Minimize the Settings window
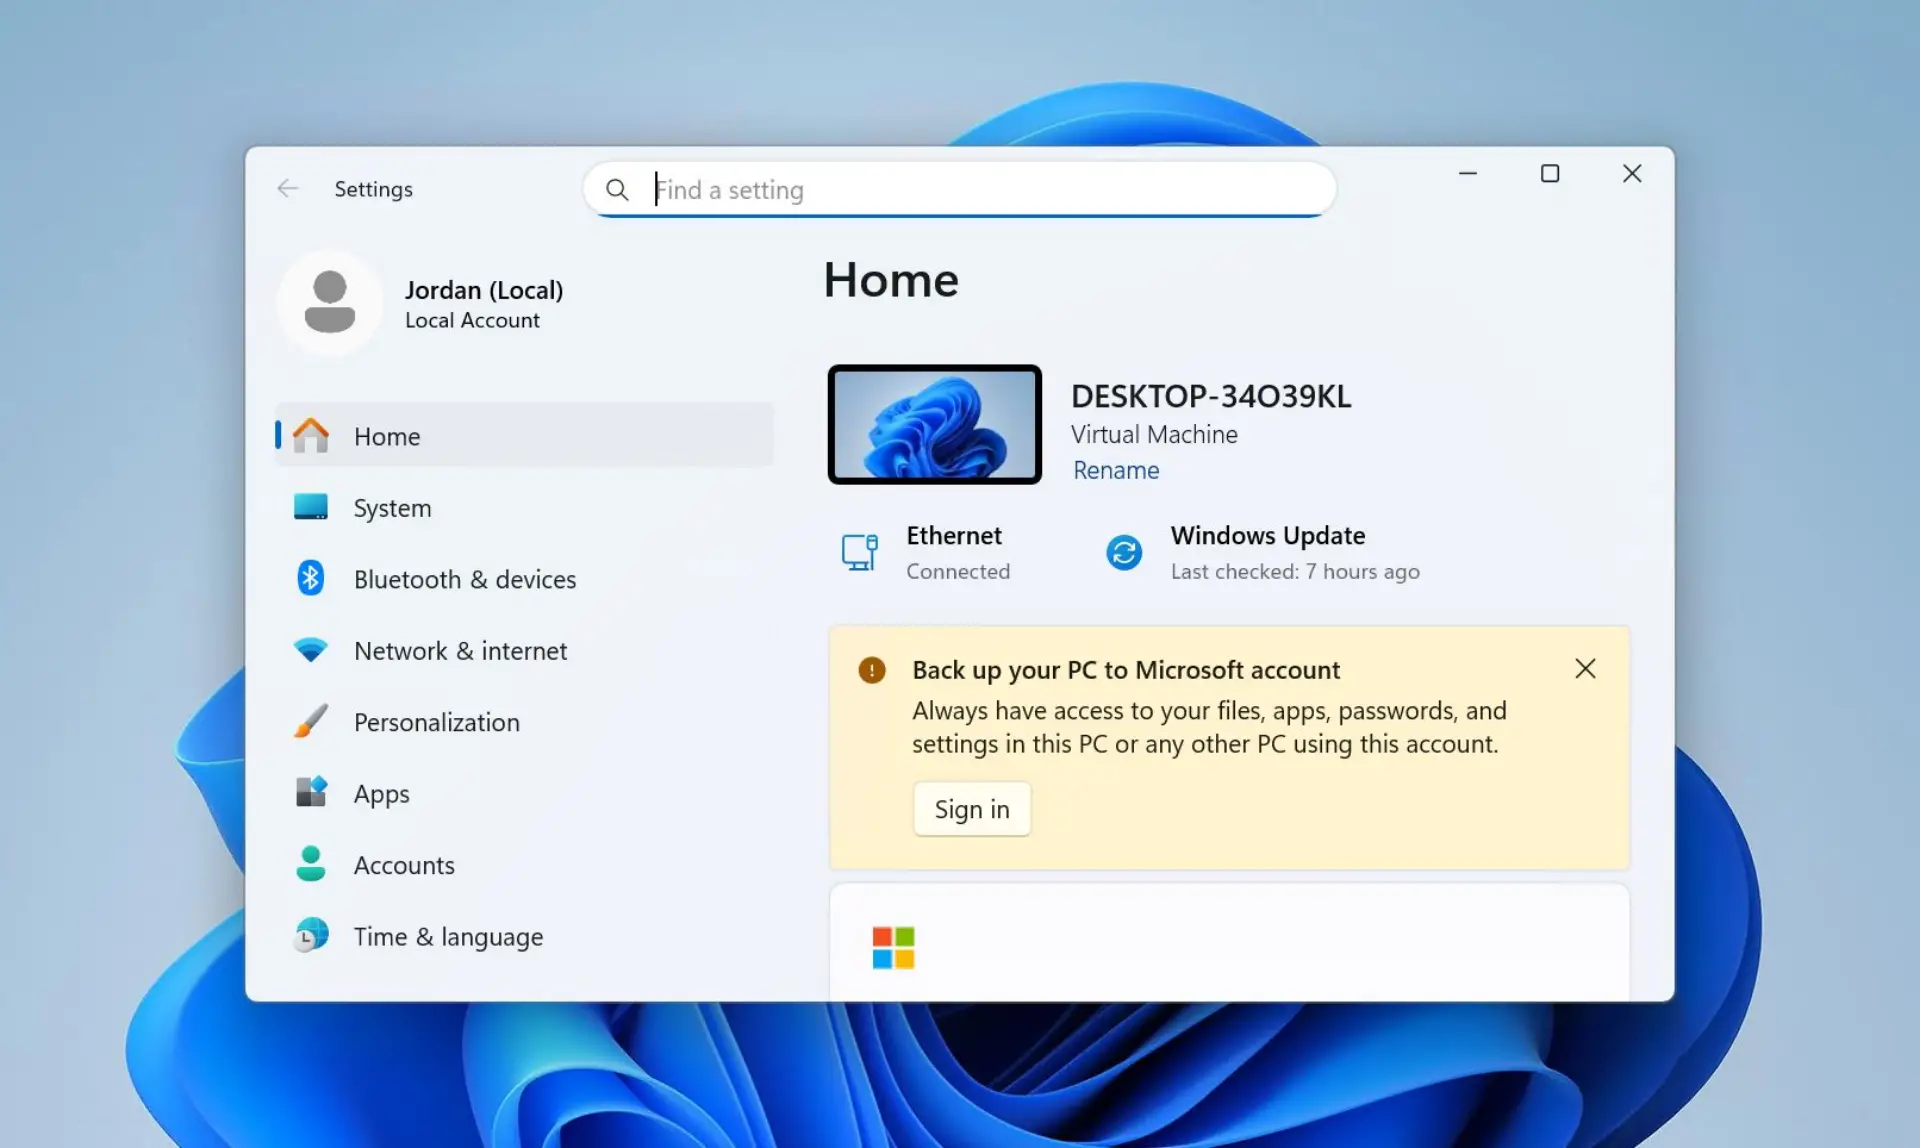The width and height of the screenshot is (1920, 1148). 1468,173
